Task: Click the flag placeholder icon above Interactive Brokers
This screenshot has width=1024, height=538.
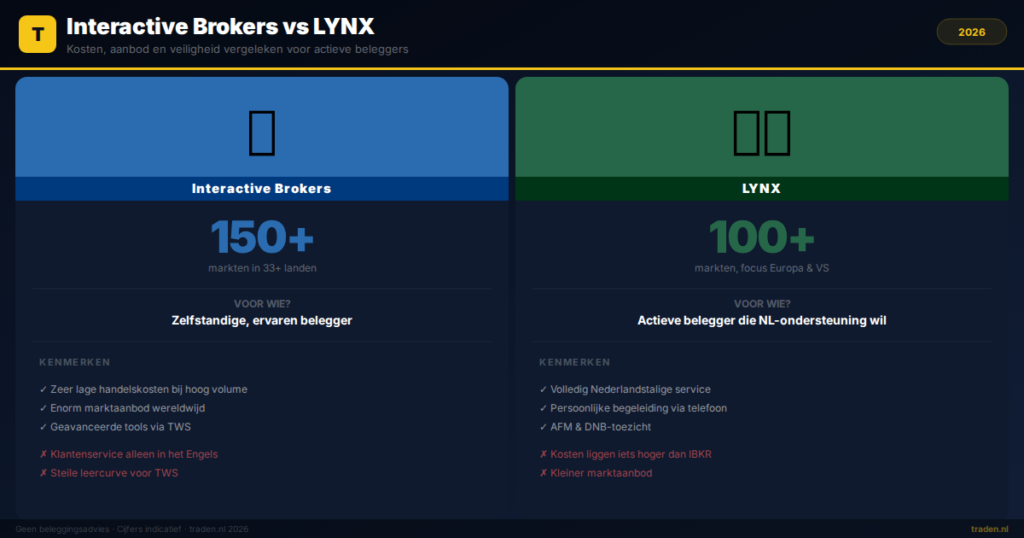Action: 262,133
